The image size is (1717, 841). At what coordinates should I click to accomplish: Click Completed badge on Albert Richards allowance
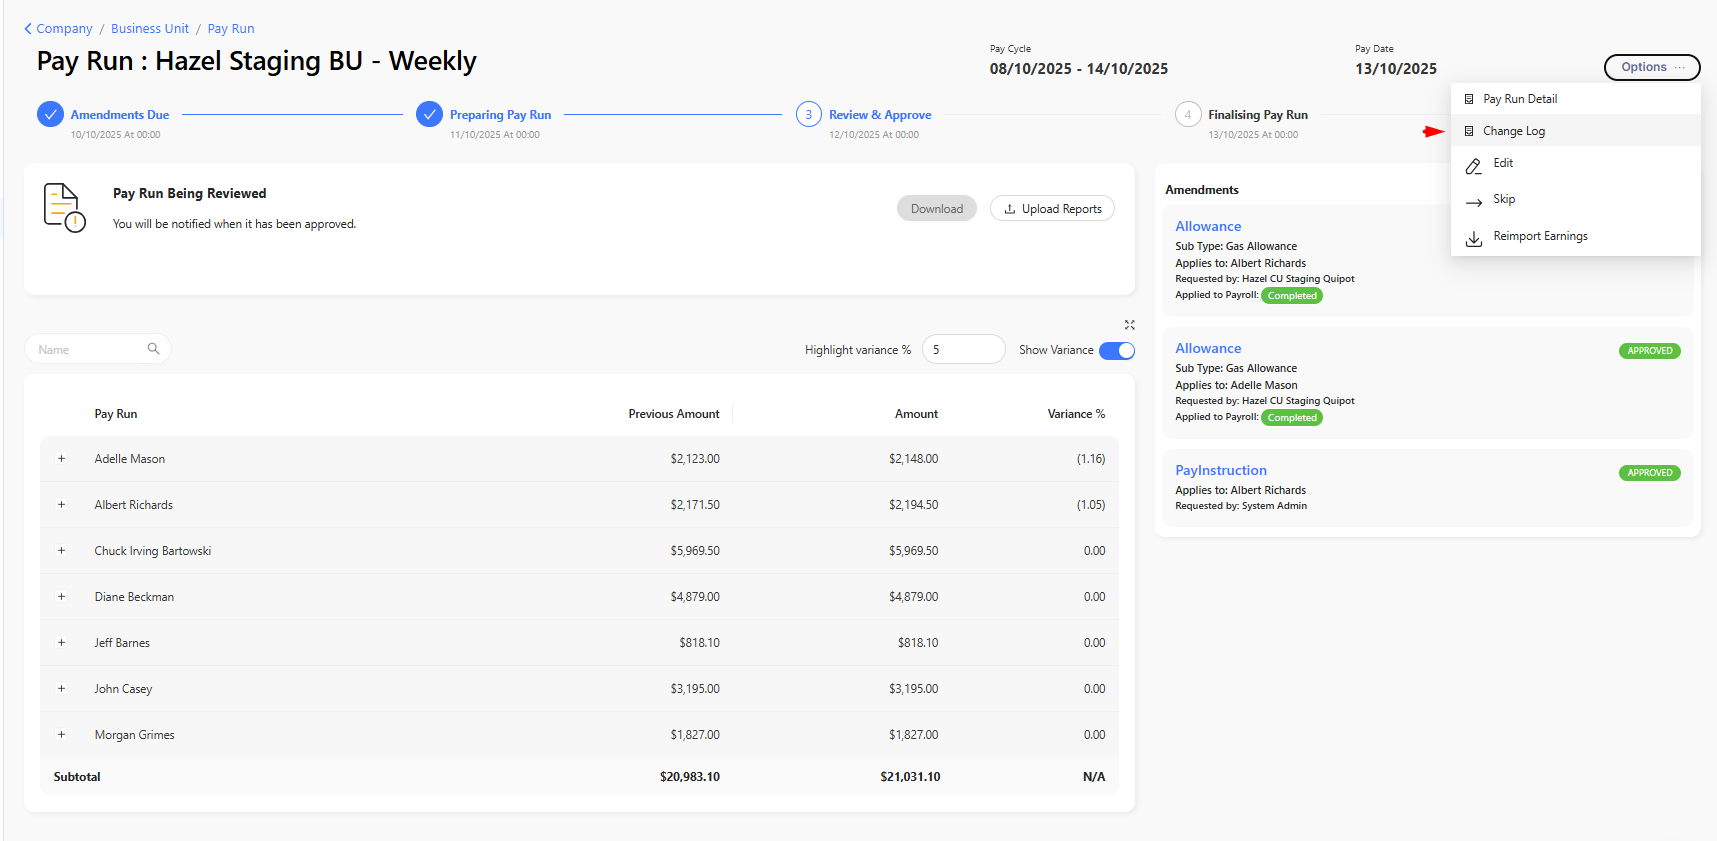pos(1292,296)
